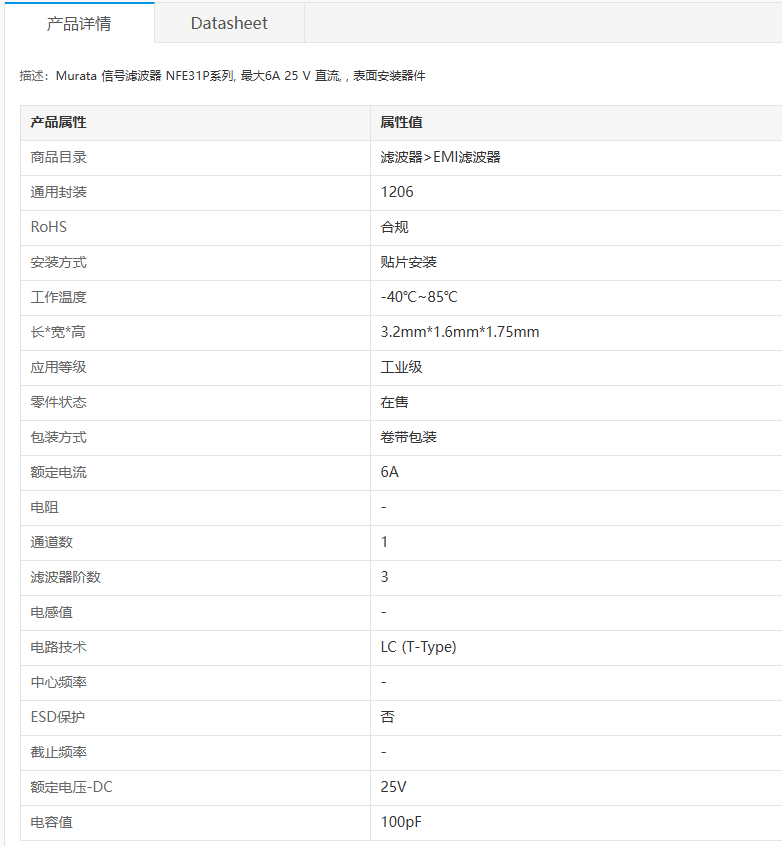Select the 卷带包装 packaging value

pyautogui.click(x=408, y=437)
